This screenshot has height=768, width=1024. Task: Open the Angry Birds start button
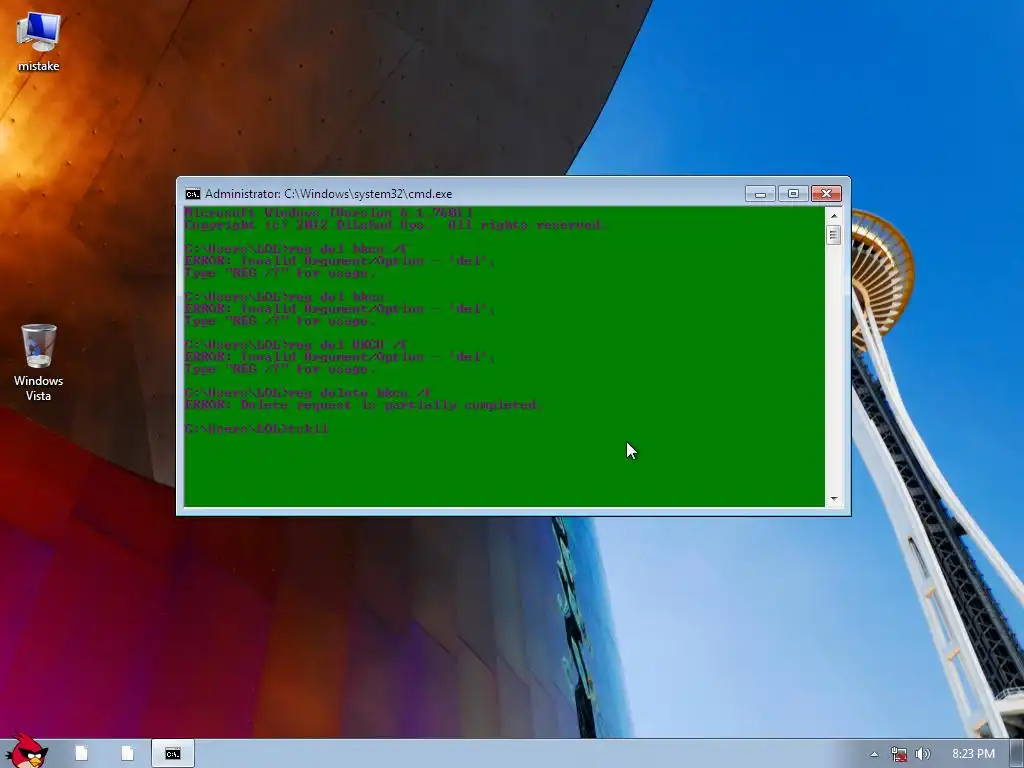26,751
